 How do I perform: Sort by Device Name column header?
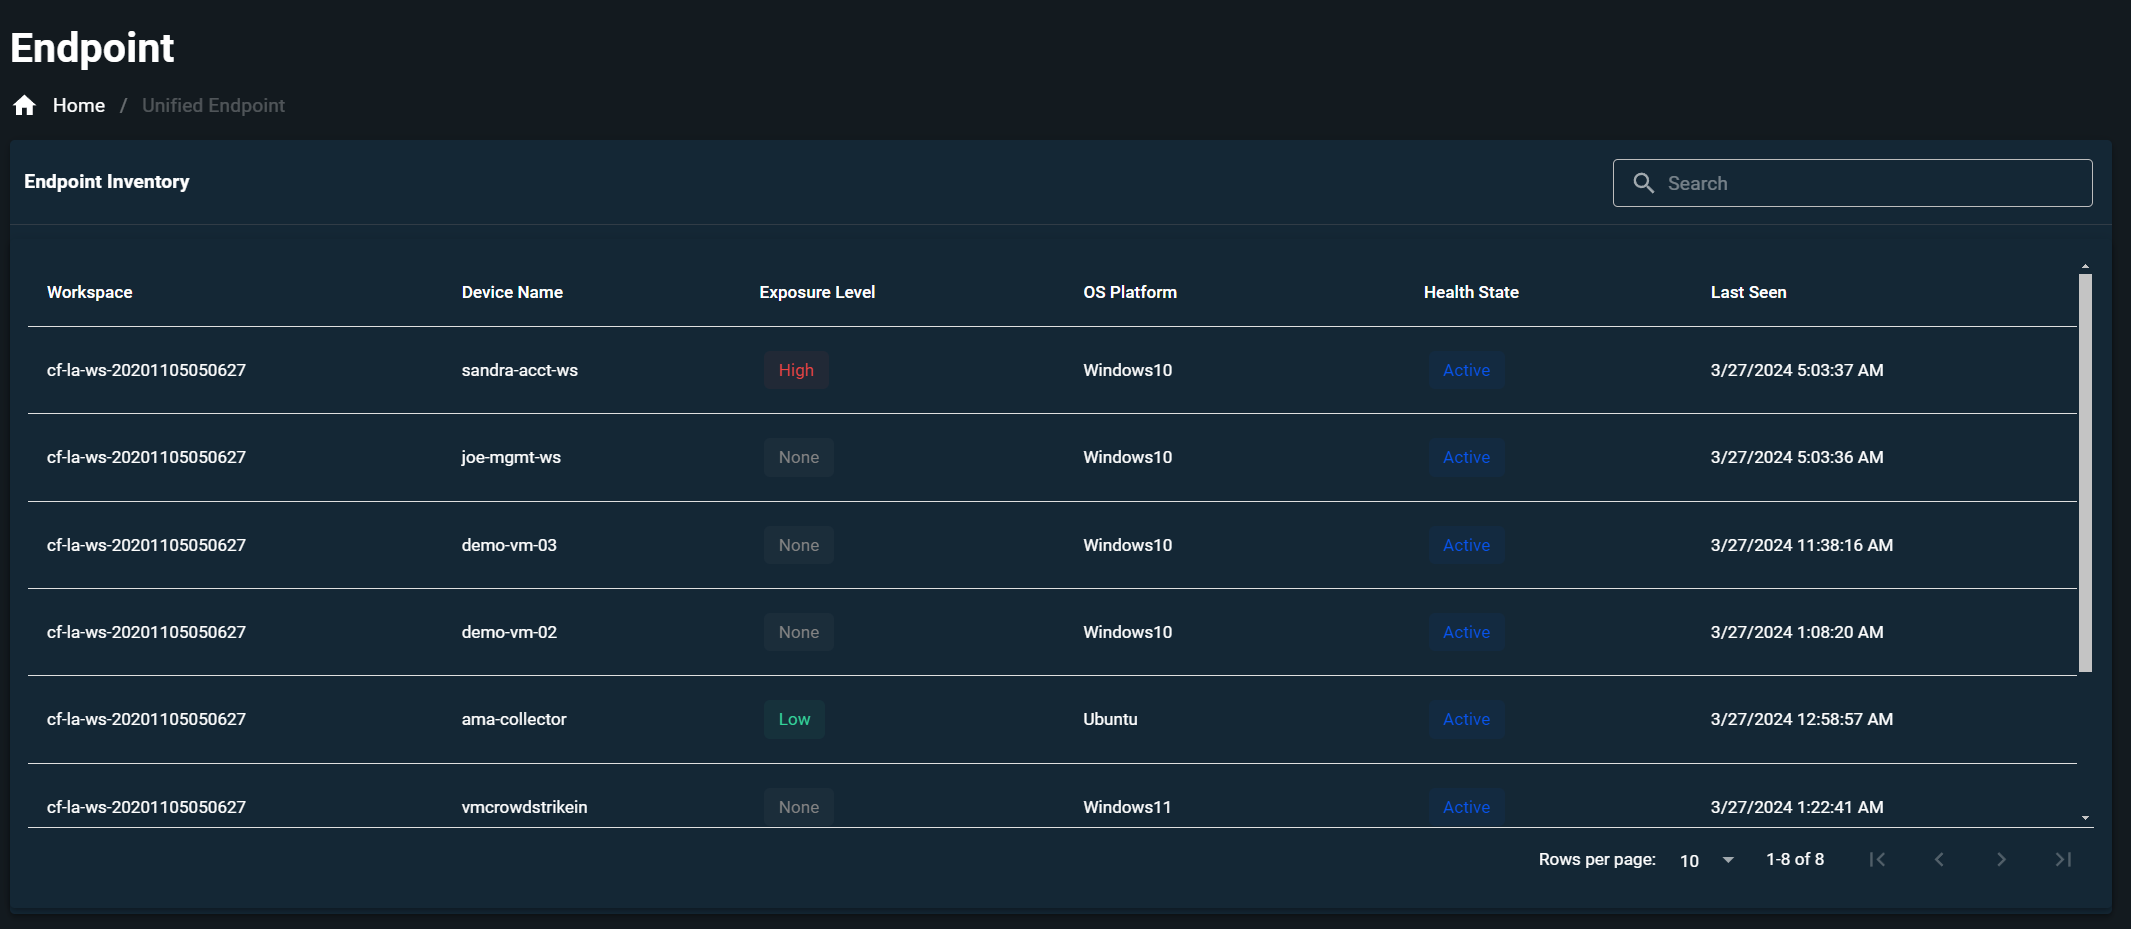point(512,292)
